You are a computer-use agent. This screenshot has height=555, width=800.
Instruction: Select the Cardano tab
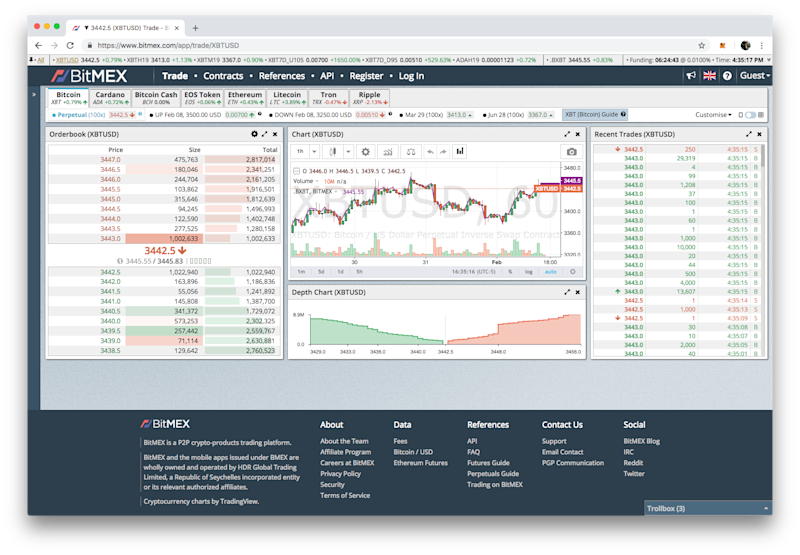click(x=110, y=97)
